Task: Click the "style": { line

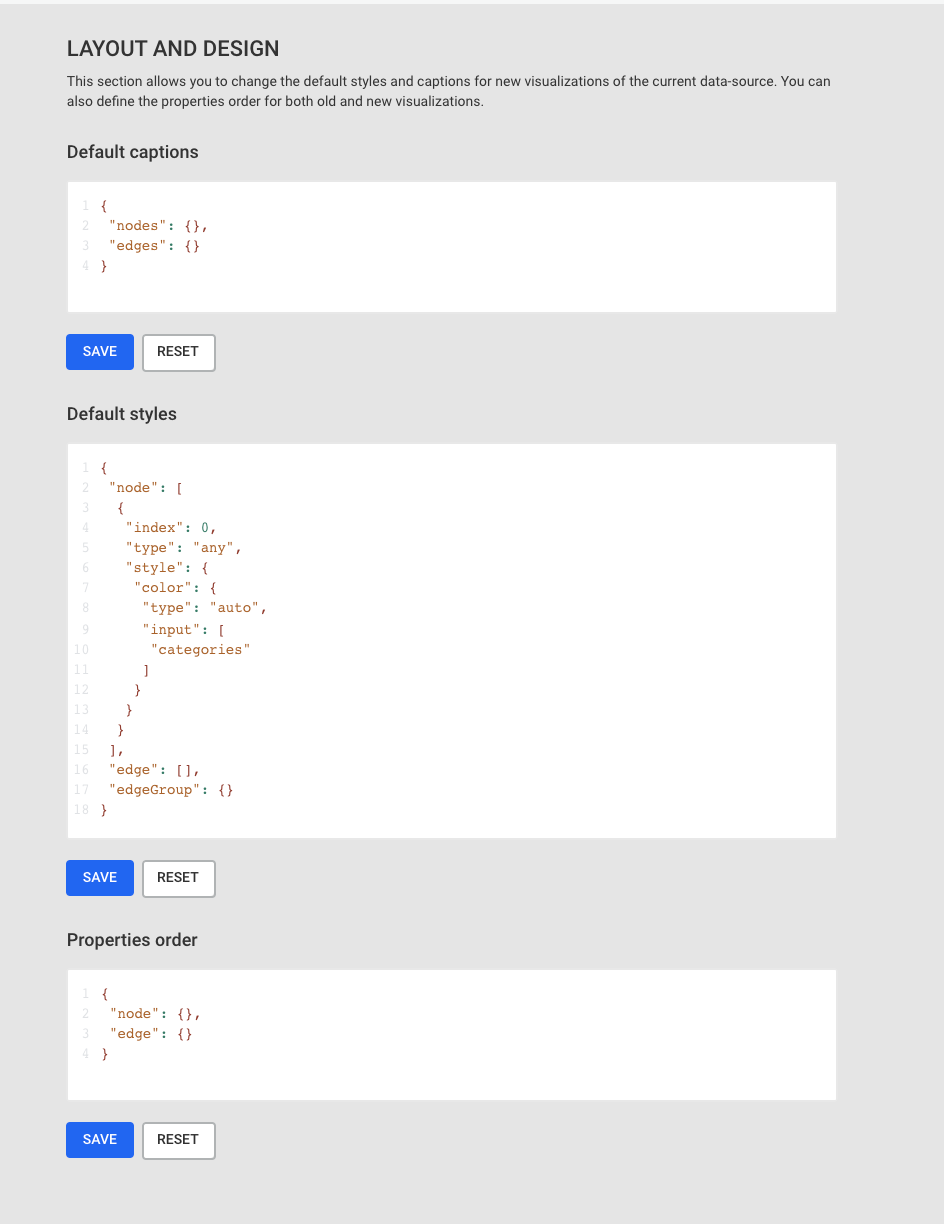Action: click(x=167, y=568)
